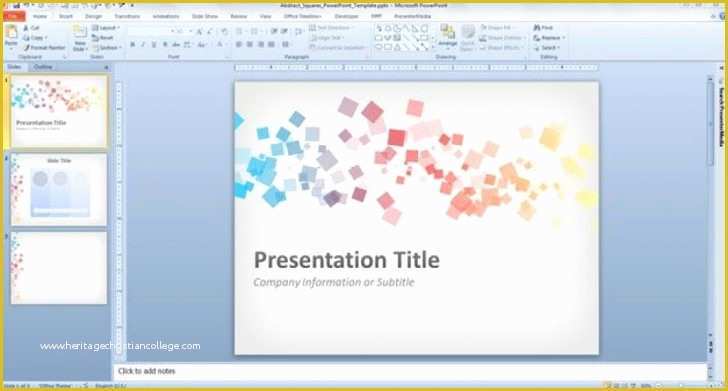Open the File tab
Image resolution: width=728 pixels, height=391 pixels.
click(14, 16)
